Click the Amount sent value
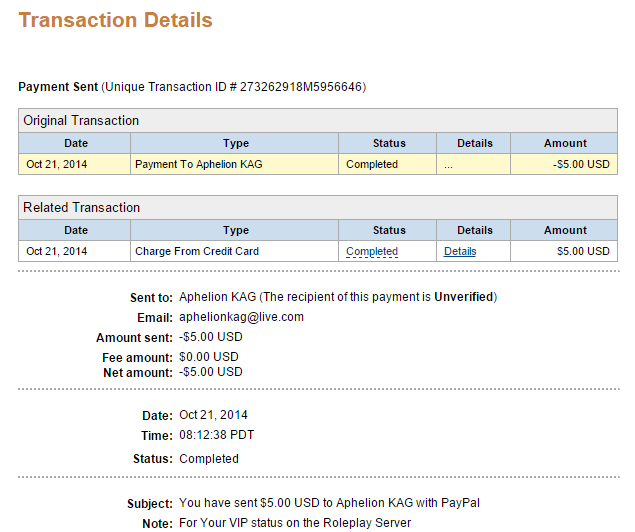 (211, 338)
